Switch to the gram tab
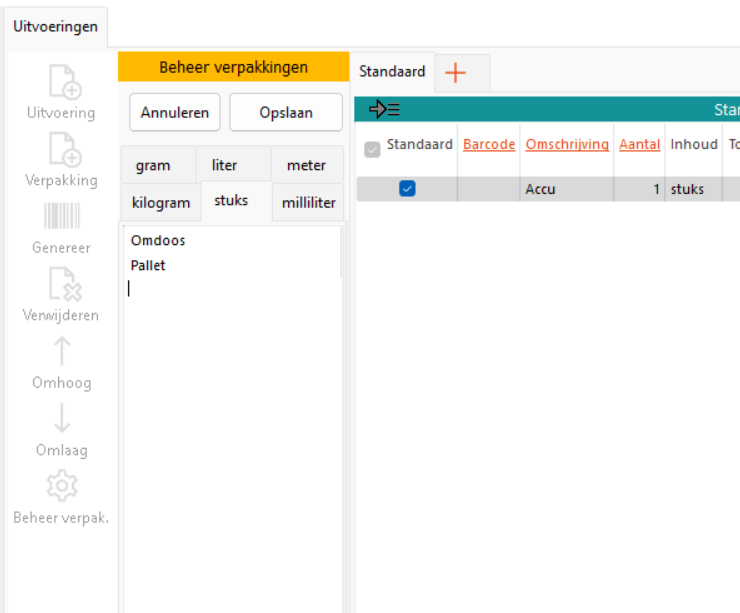Image resolution: width=740 pixels, height=613 pixels. pos(153,166)
